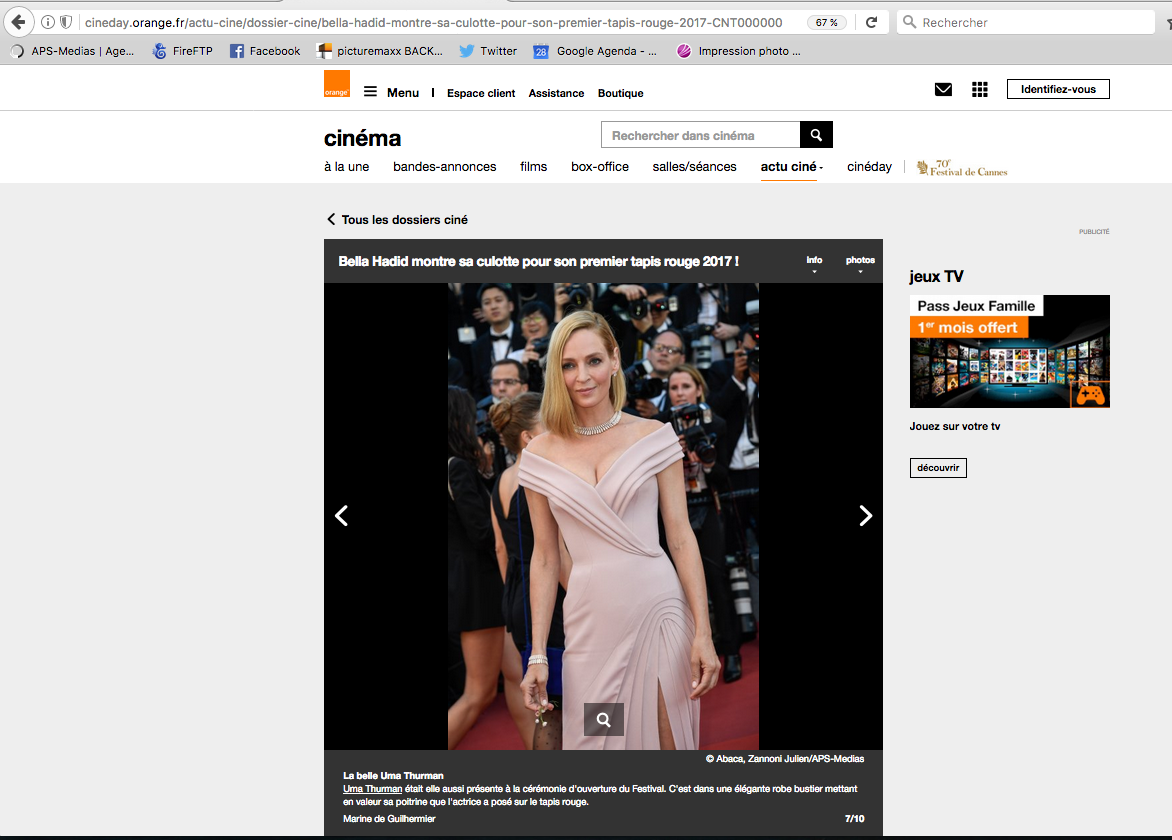Open the hamburger Menu
1172x840 pixels.
point(391,92)
